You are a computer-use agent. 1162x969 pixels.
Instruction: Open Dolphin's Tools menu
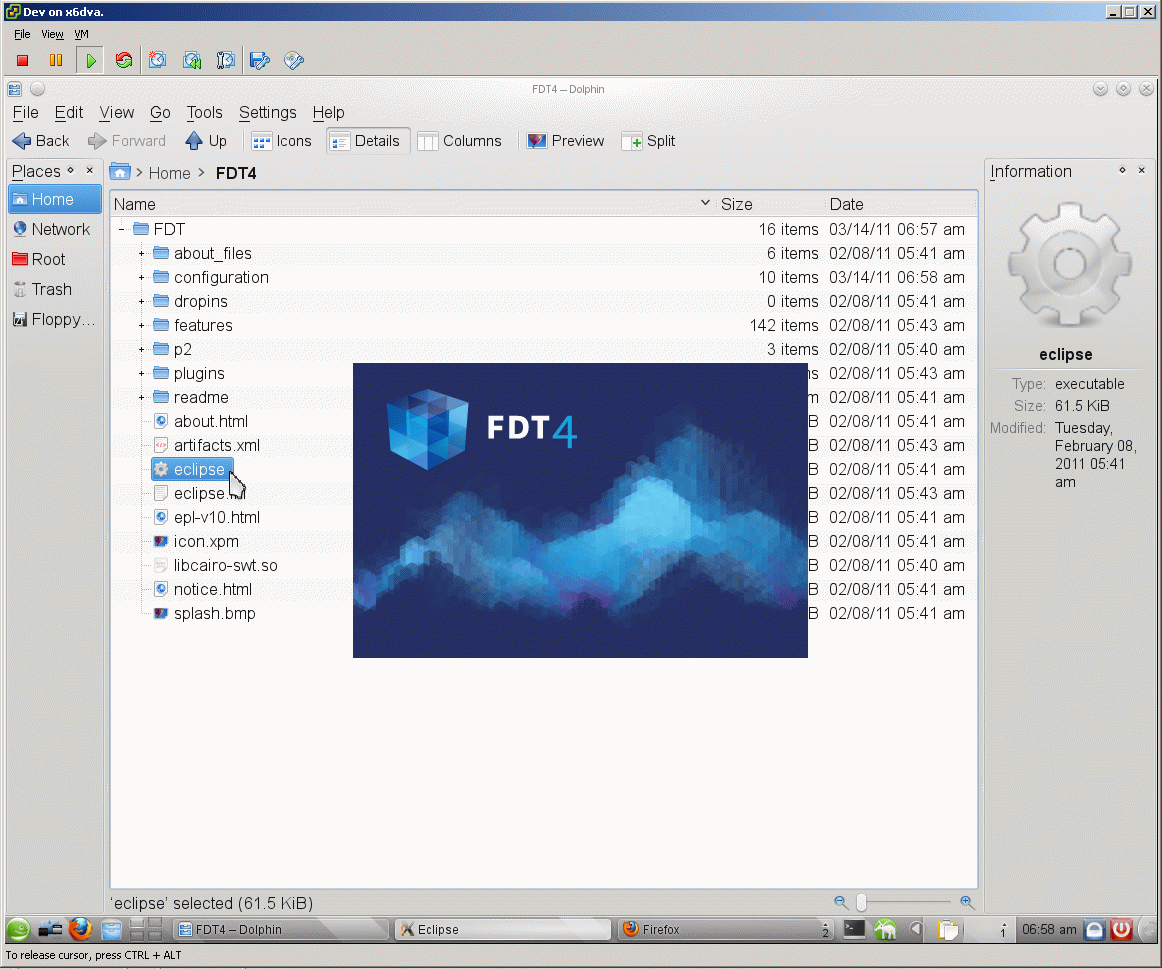pyautogui.click(x=204, y=113)
